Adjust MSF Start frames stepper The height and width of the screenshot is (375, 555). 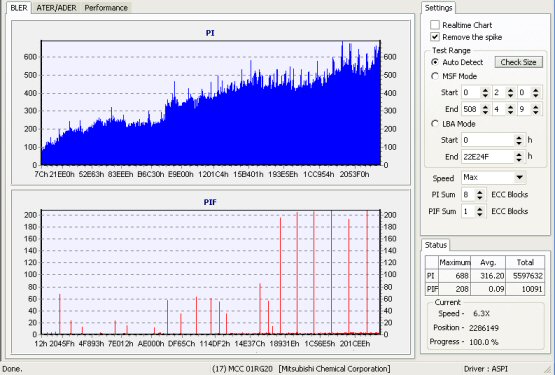pyautogui.click(x=536, y=93)
